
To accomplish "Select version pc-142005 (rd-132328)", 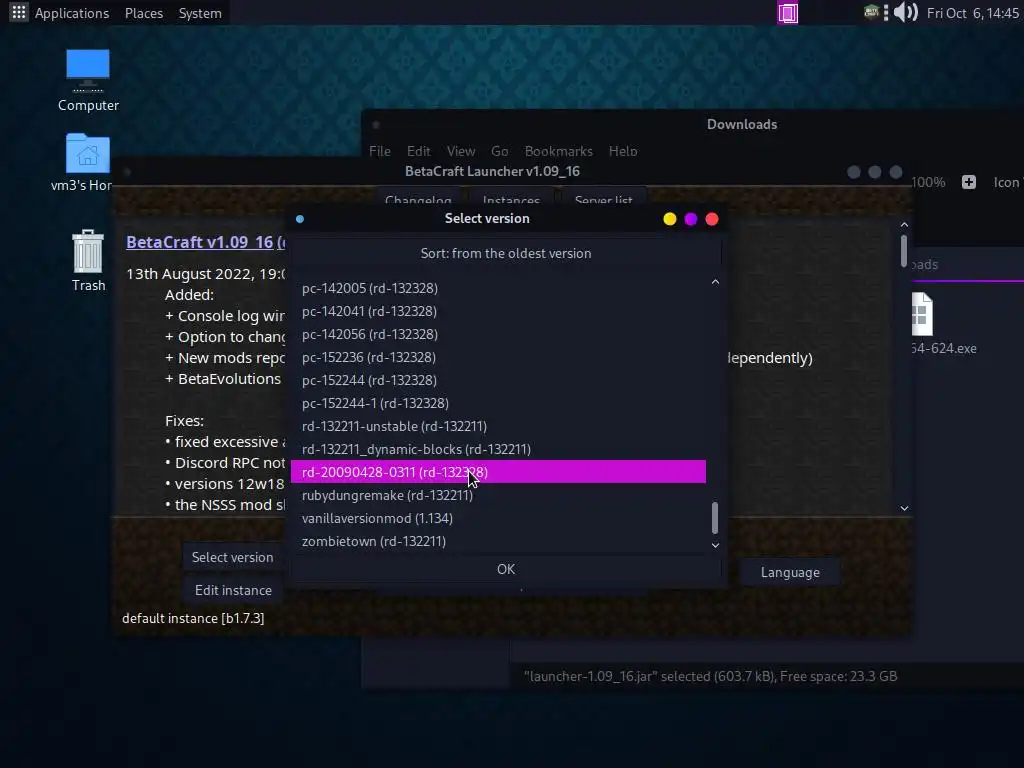I will [x=498, y=288].
